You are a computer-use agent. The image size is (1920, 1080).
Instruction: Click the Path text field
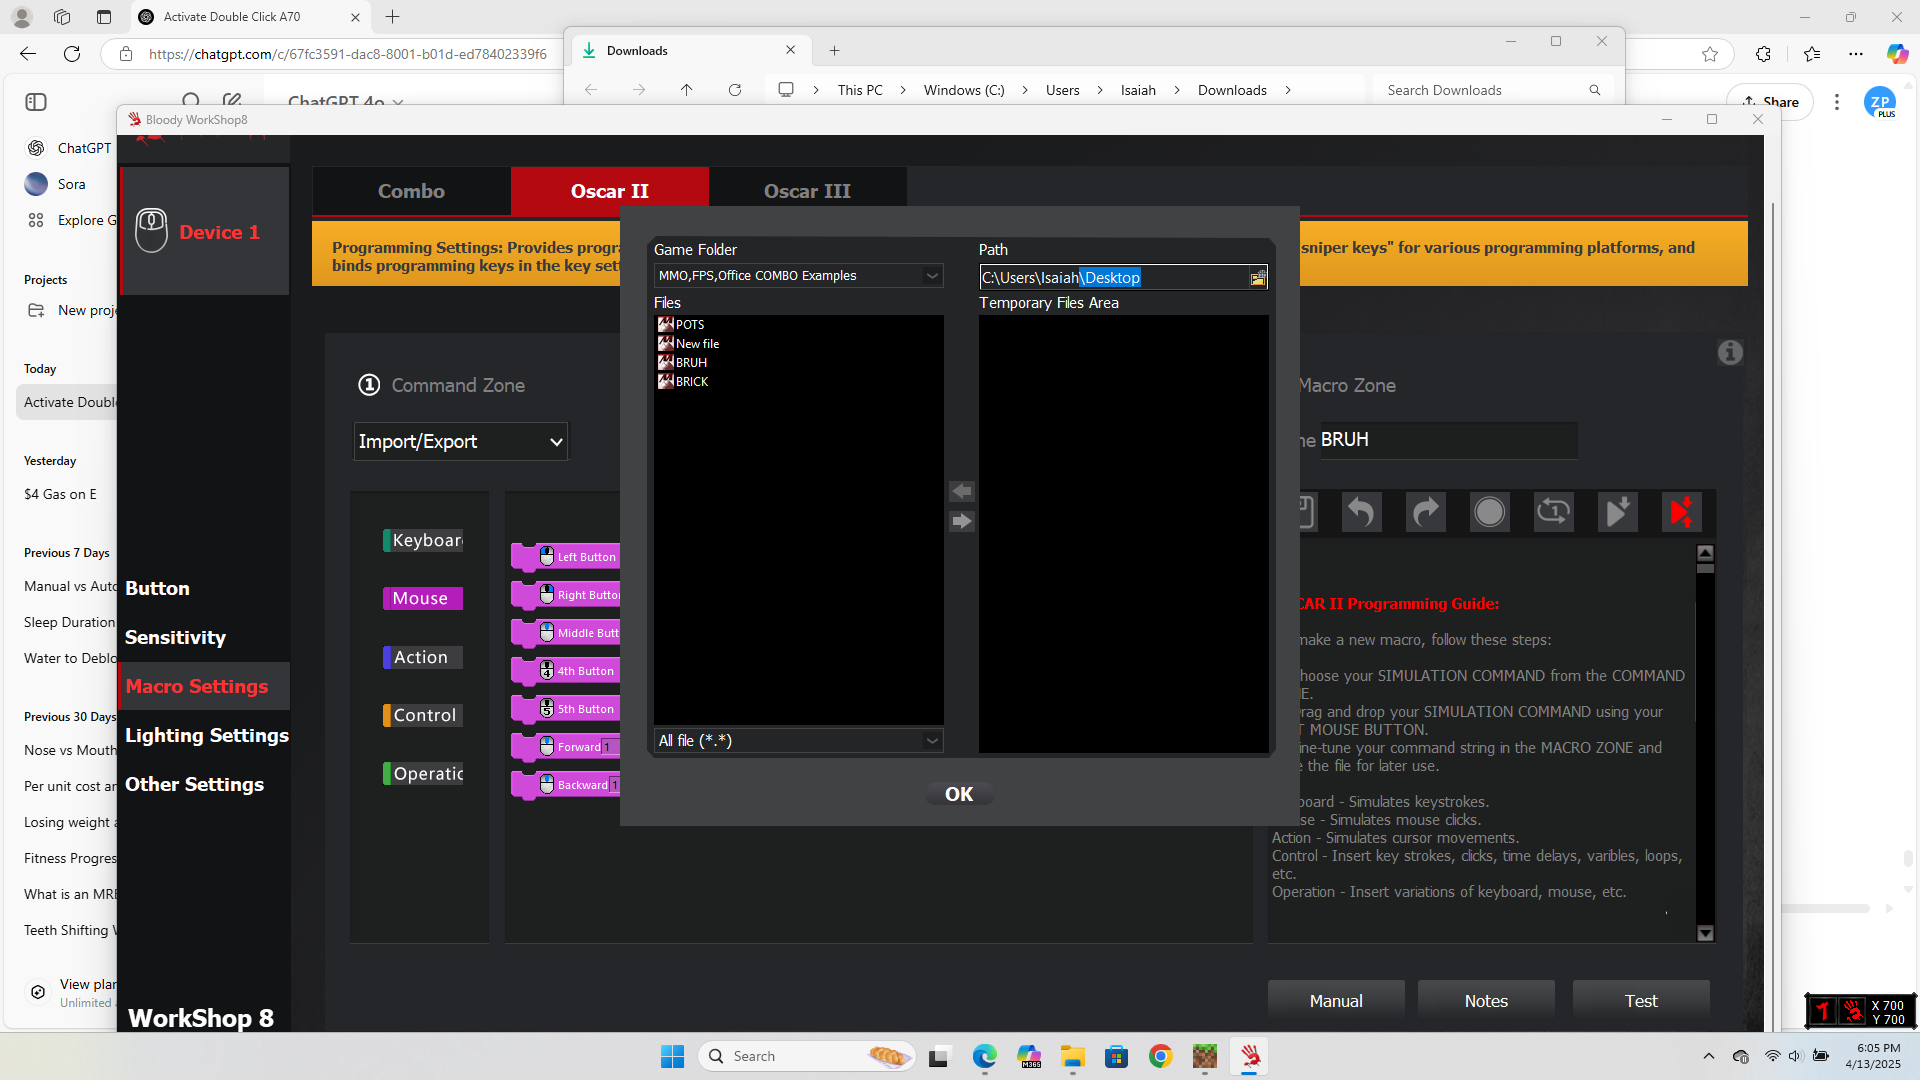(1110, 278)
